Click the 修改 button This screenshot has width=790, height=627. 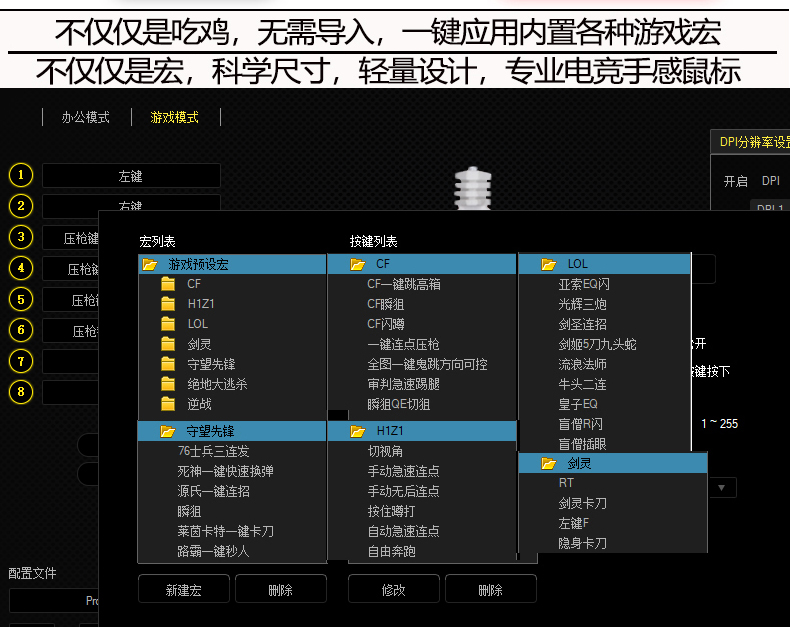pyautogui.click(x=393, y=589)
